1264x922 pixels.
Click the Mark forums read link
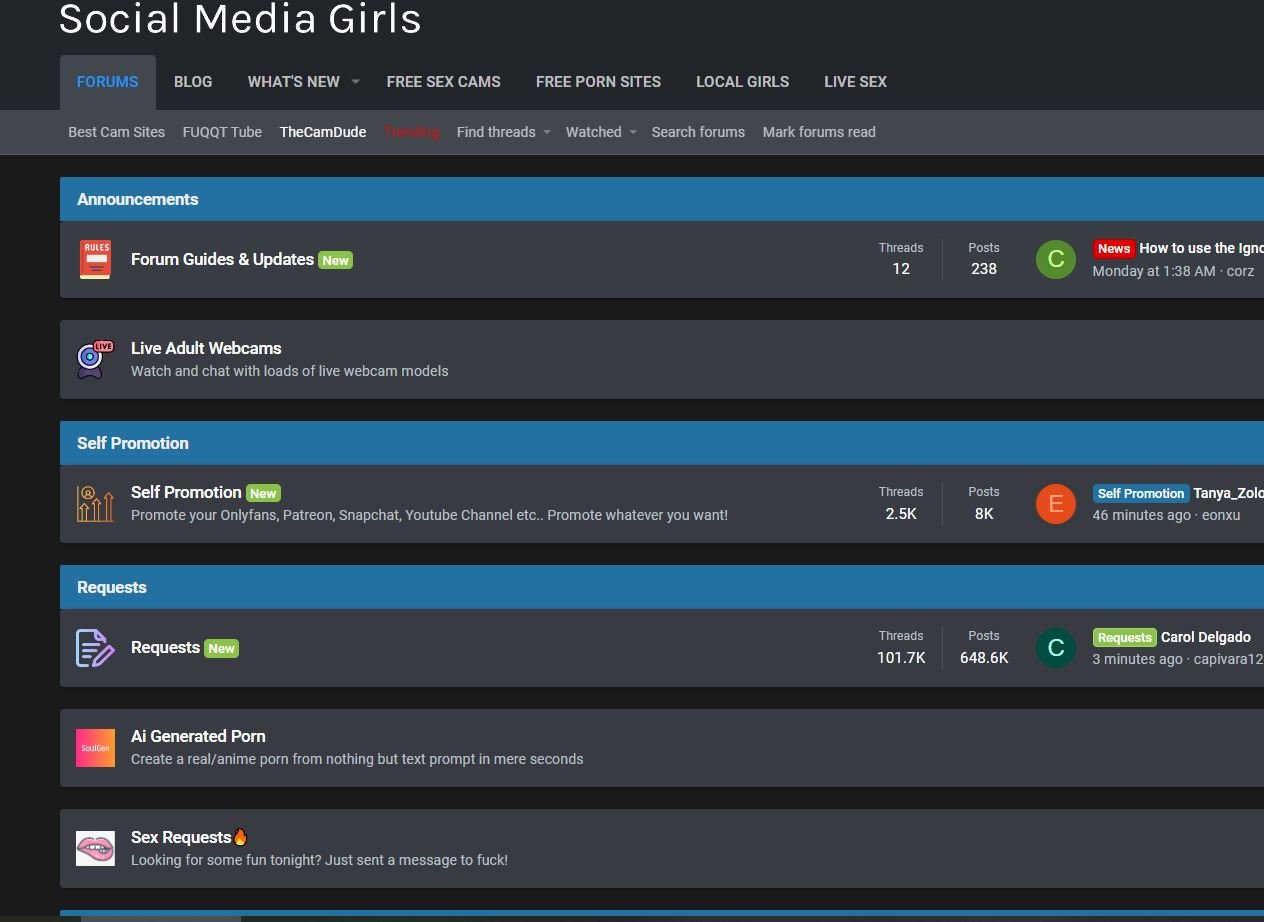tap(819, 131)
